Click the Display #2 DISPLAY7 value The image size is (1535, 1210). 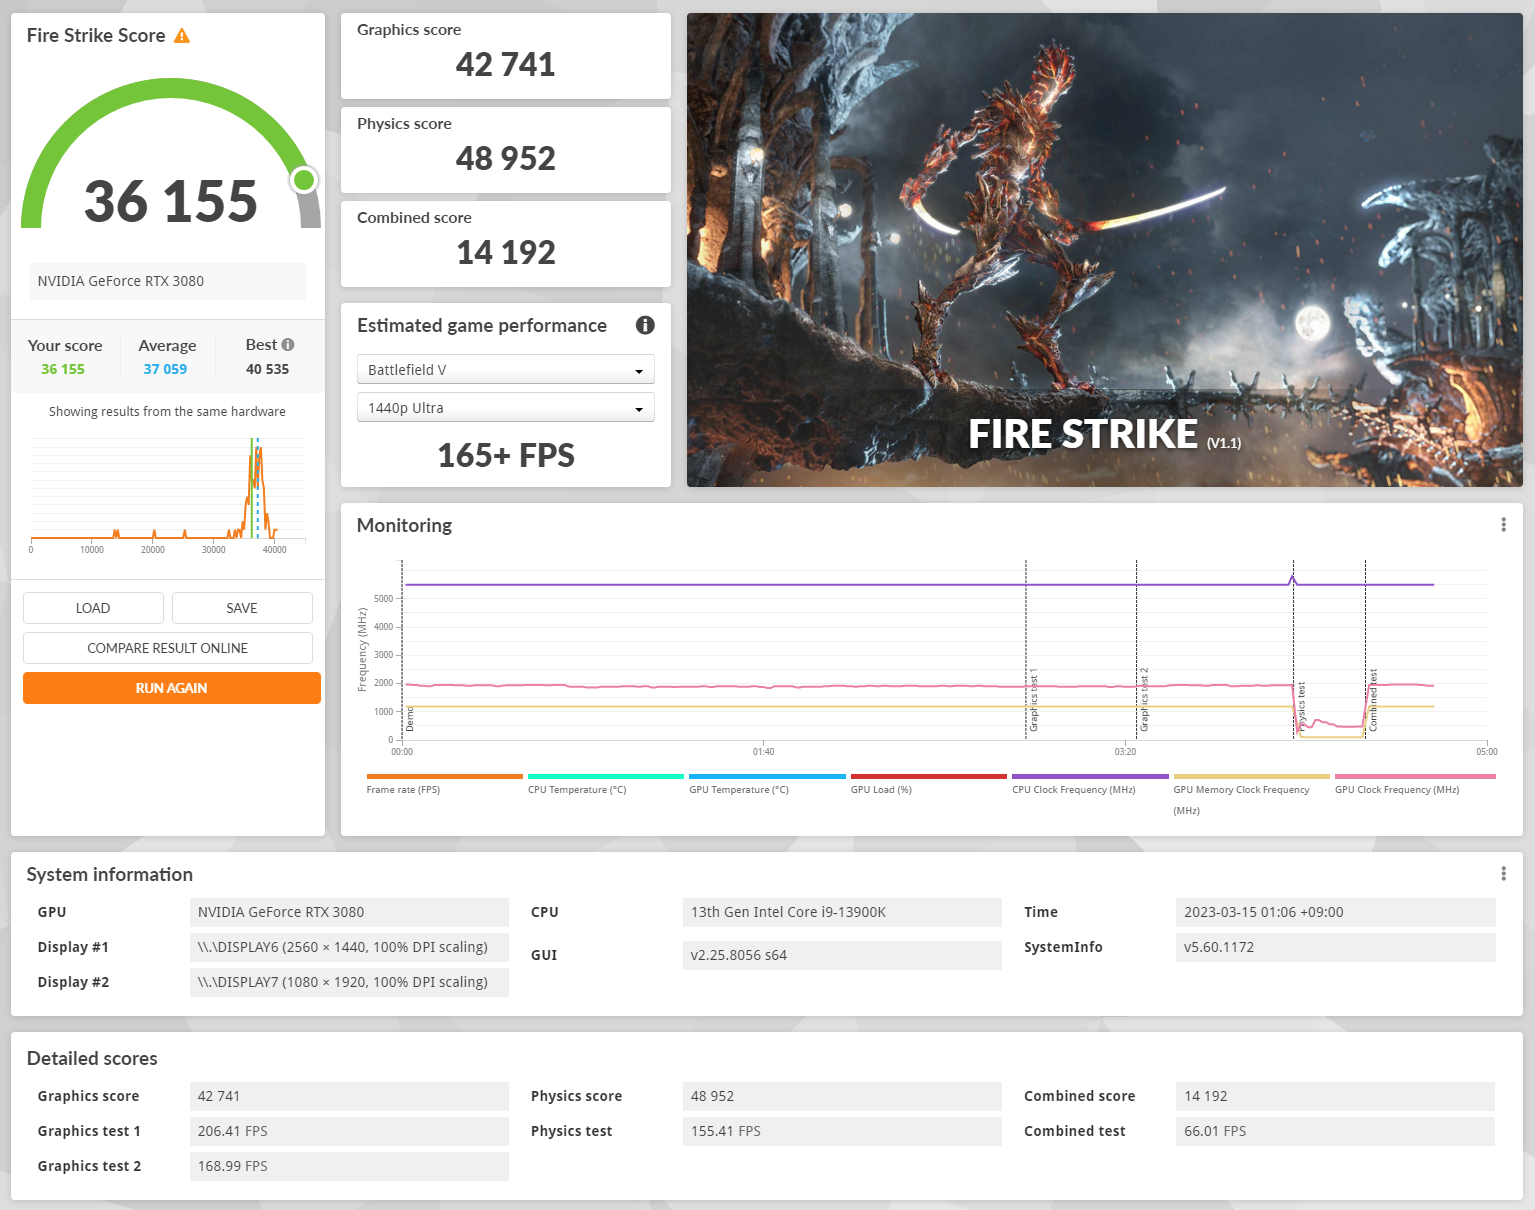(x=349, y=982)
